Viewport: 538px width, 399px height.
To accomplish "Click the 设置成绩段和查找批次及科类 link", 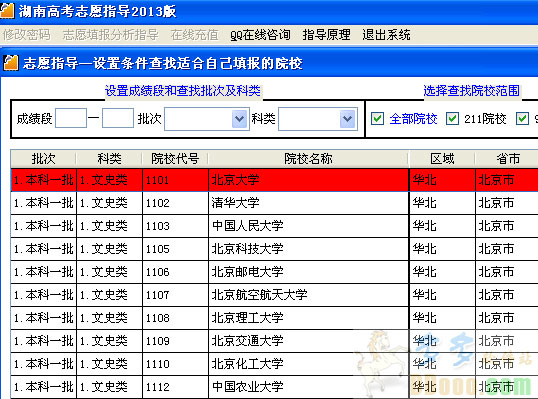I will point(183,91).
